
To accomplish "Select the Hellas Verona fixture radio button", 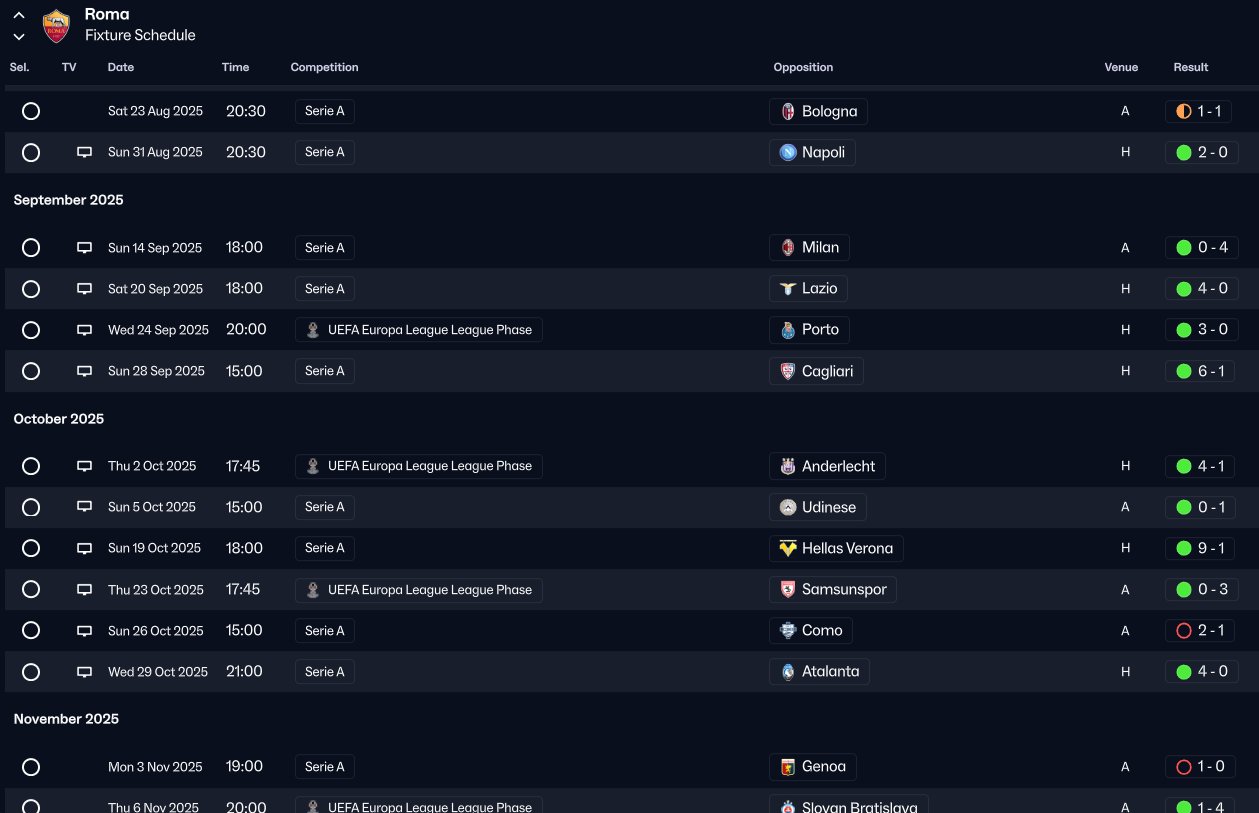I will pyautogui.click(x=31, y=548).
